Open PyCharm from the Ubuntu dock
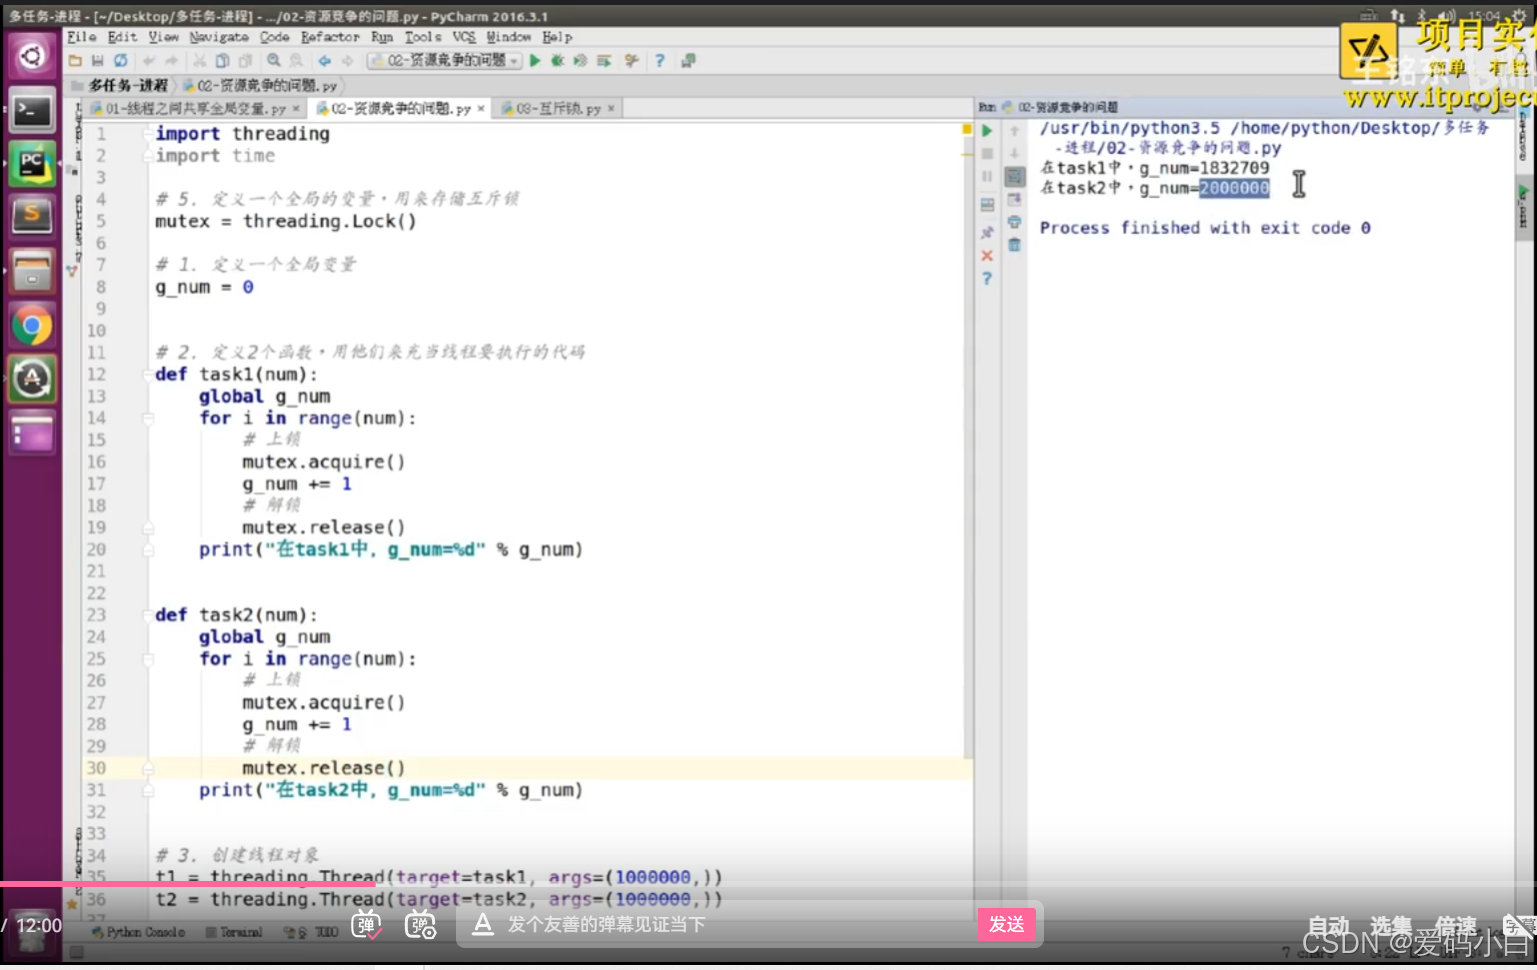This screenshot has height=970, width=1537. click(32, 164)
